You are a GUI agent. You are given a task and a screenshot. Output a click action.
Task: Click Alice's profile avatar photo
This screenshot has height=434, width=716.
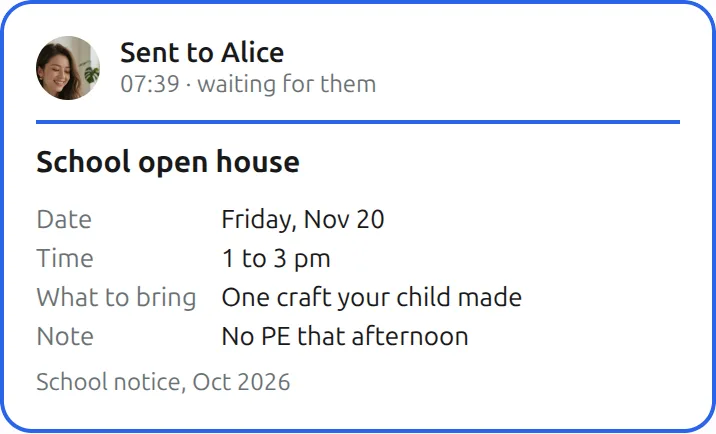(68, 68)
